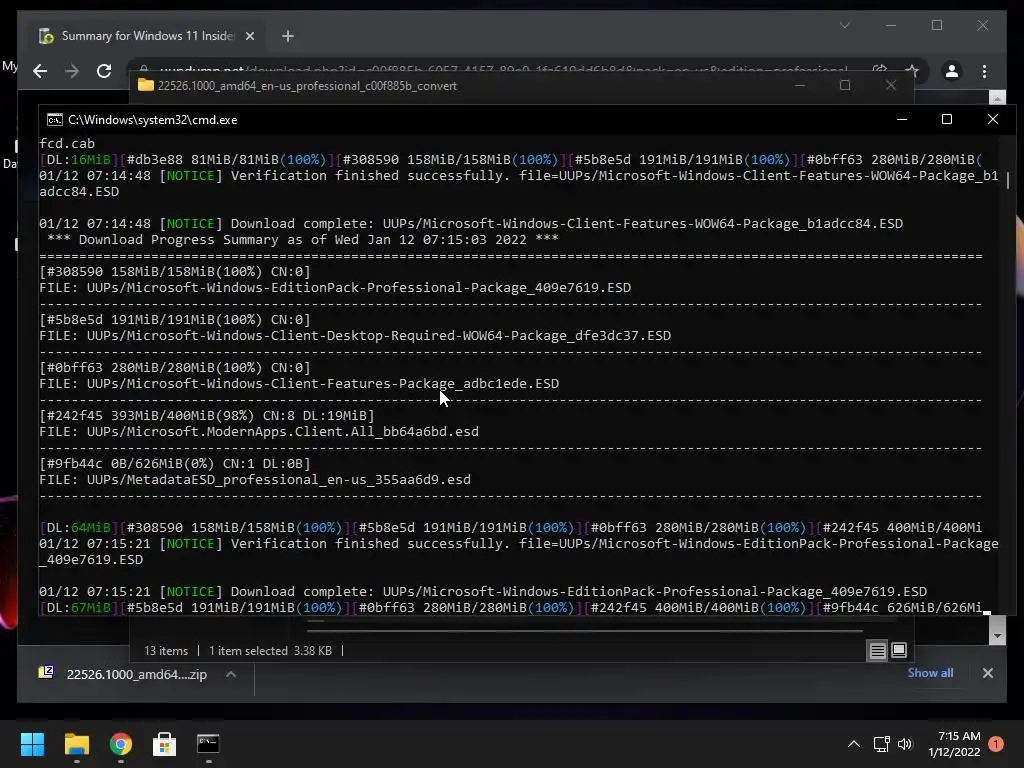1024x768 pixels.
Task: Open the notification badge with 1 alert
Action: [x=996, y=744]
